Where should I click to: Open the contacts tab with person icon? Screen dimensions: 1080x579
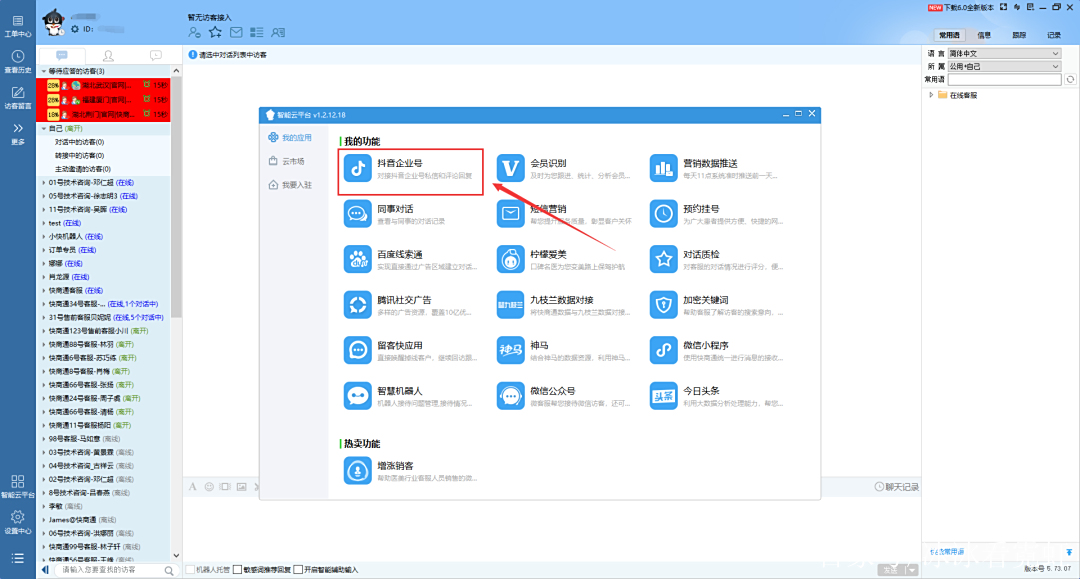pos(108,56)
